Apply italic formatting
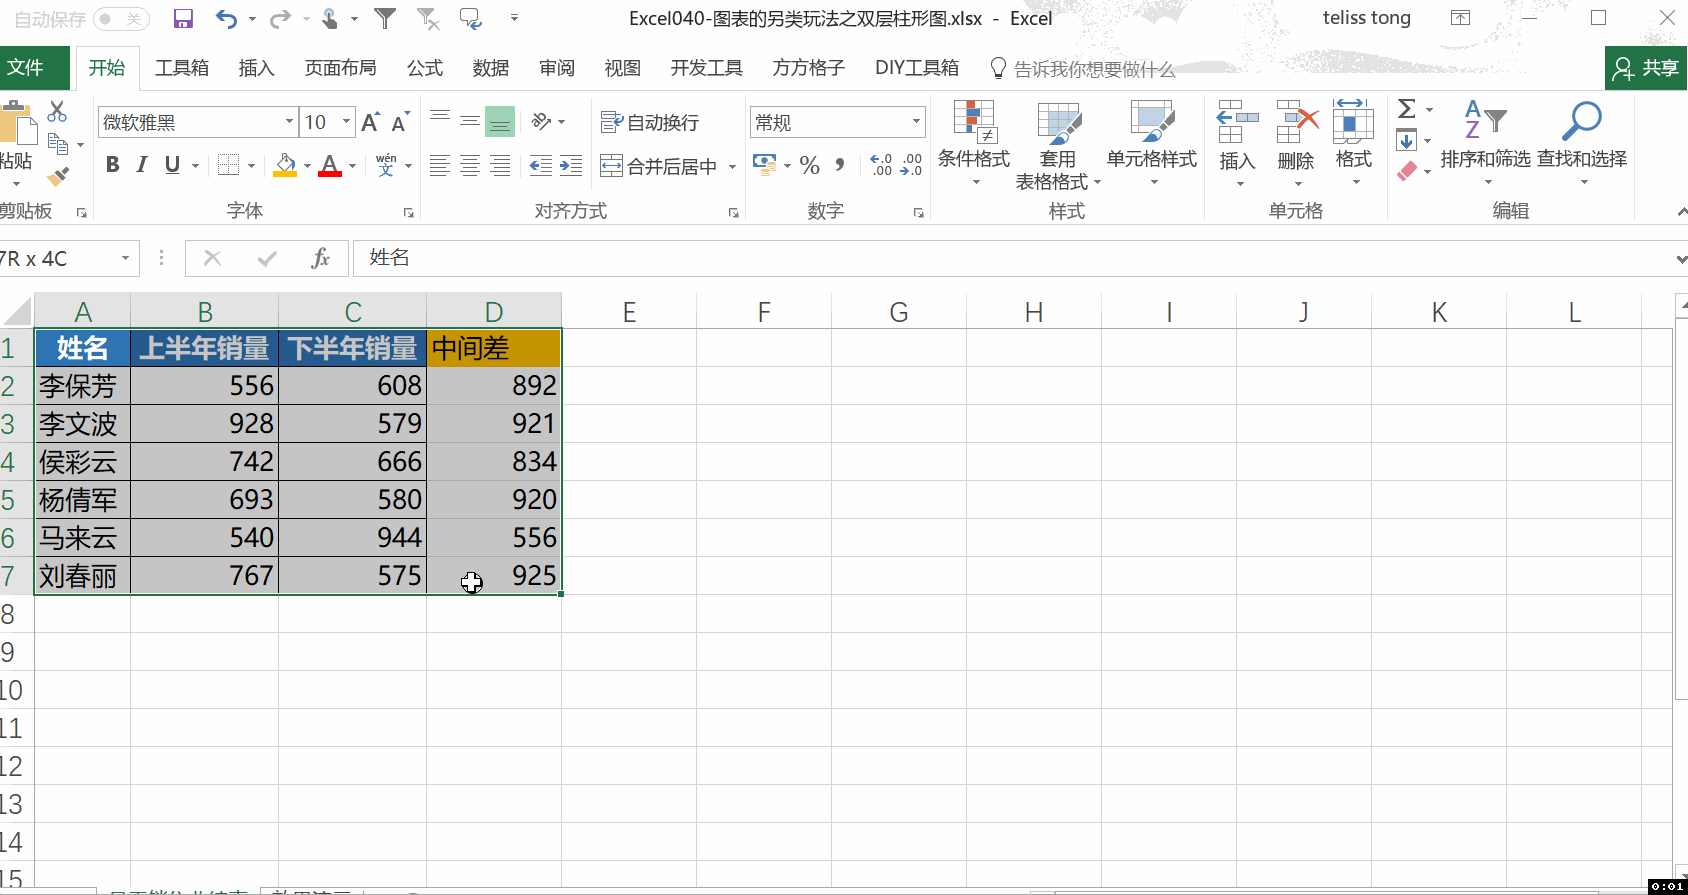 click(142, 165)
